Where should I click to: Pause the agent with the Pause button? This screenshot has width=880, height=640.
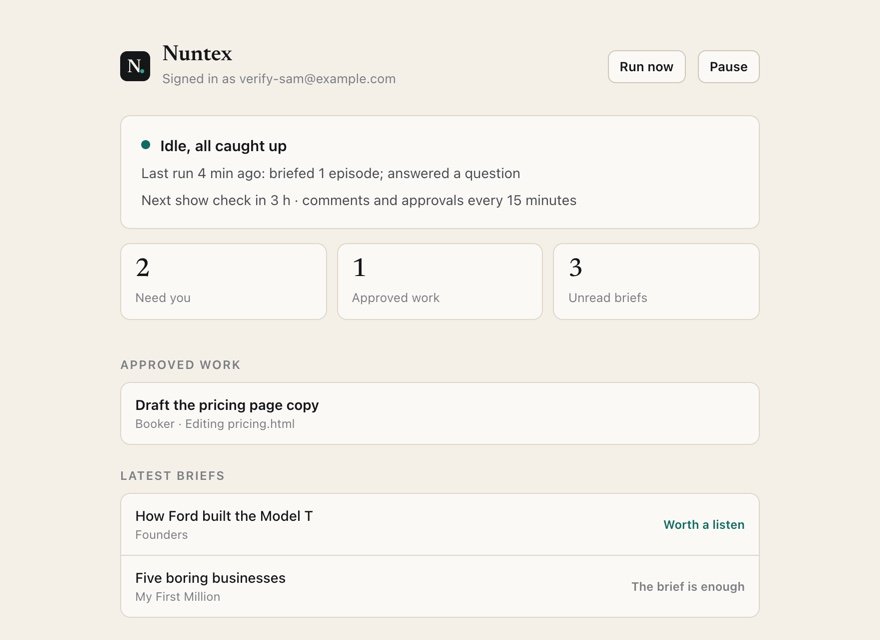(x=728, y=67)
